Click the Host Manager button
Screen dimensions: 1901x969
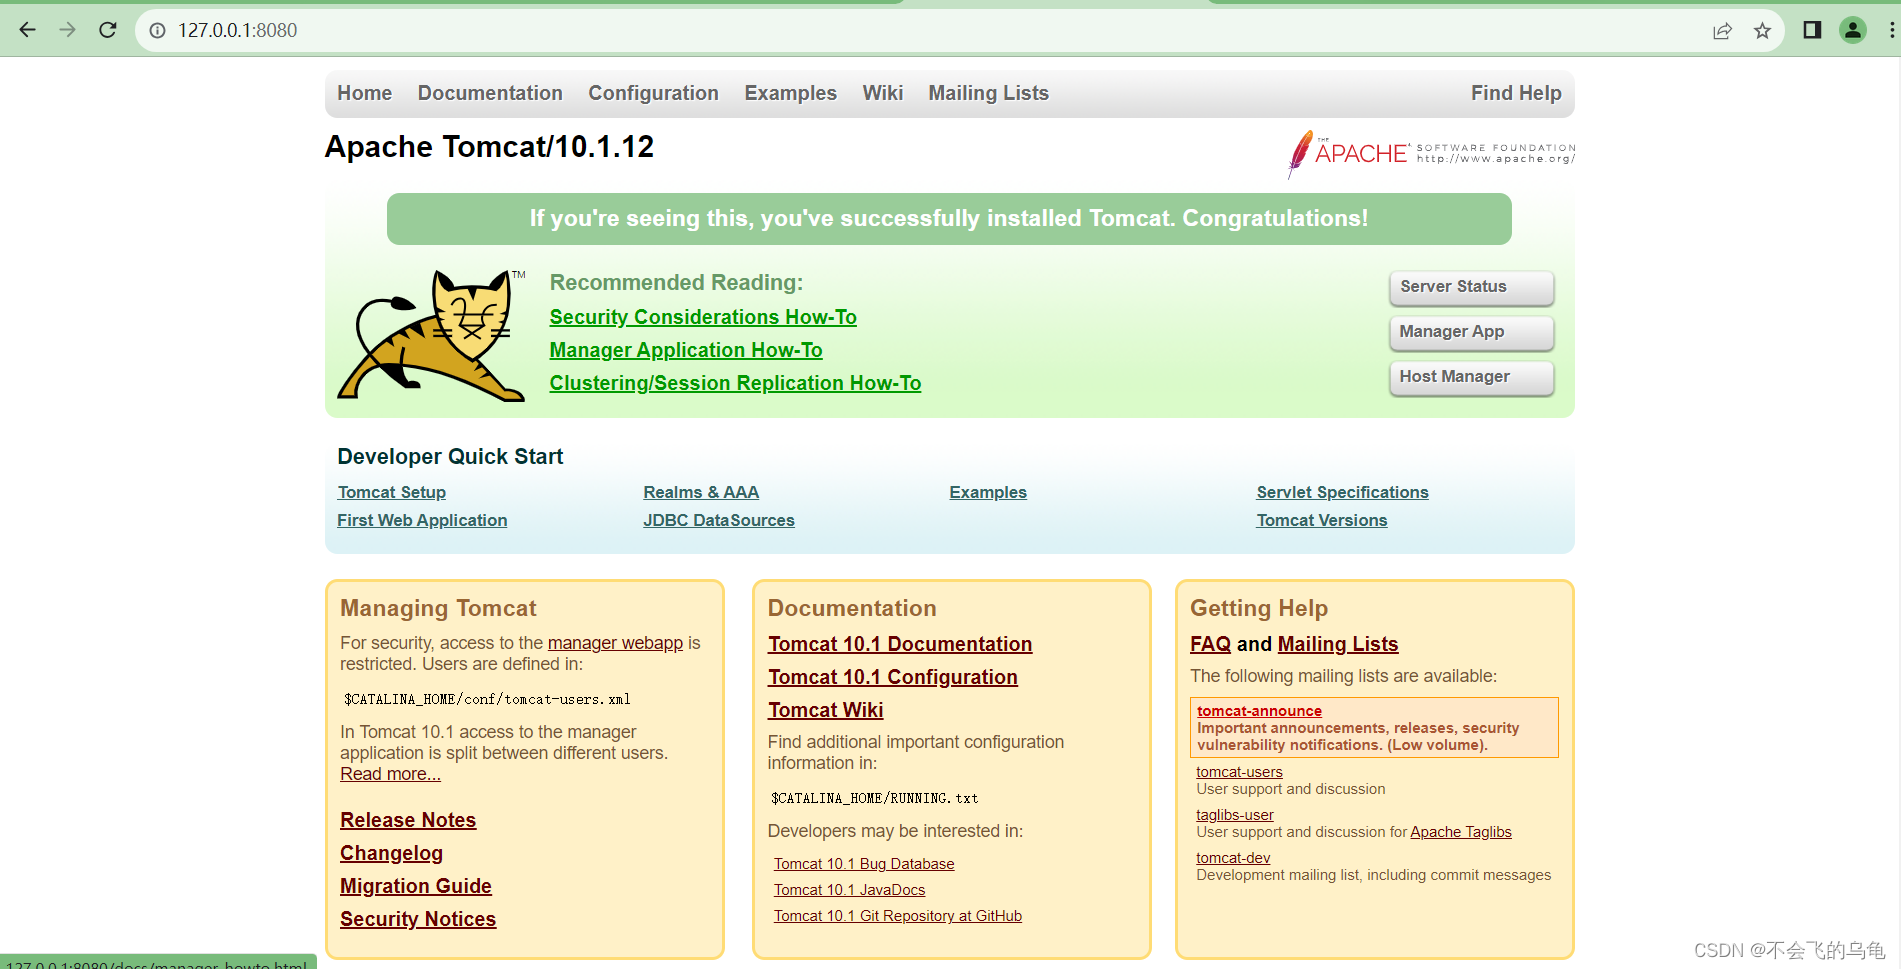pos(1472,377)
